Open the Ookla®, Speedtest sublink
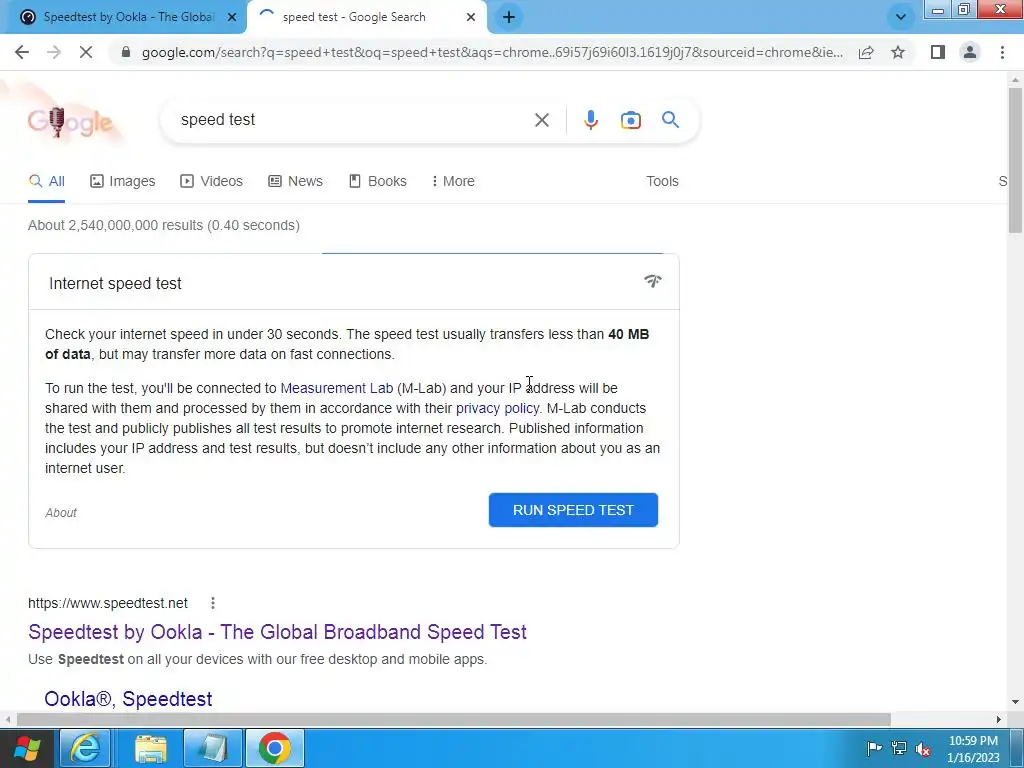Image resolution: width=1024 pixels, height=768 pixels. [x=128, y=699]
